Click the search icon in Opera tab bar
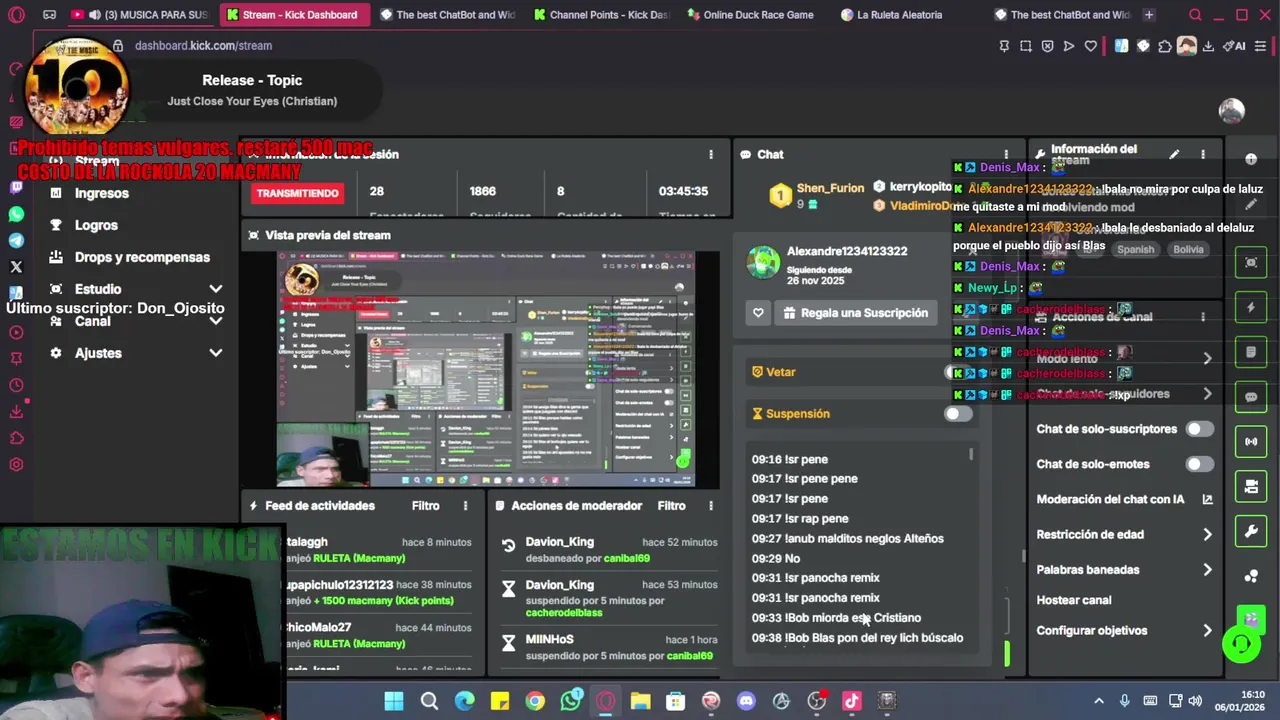 1195,15
